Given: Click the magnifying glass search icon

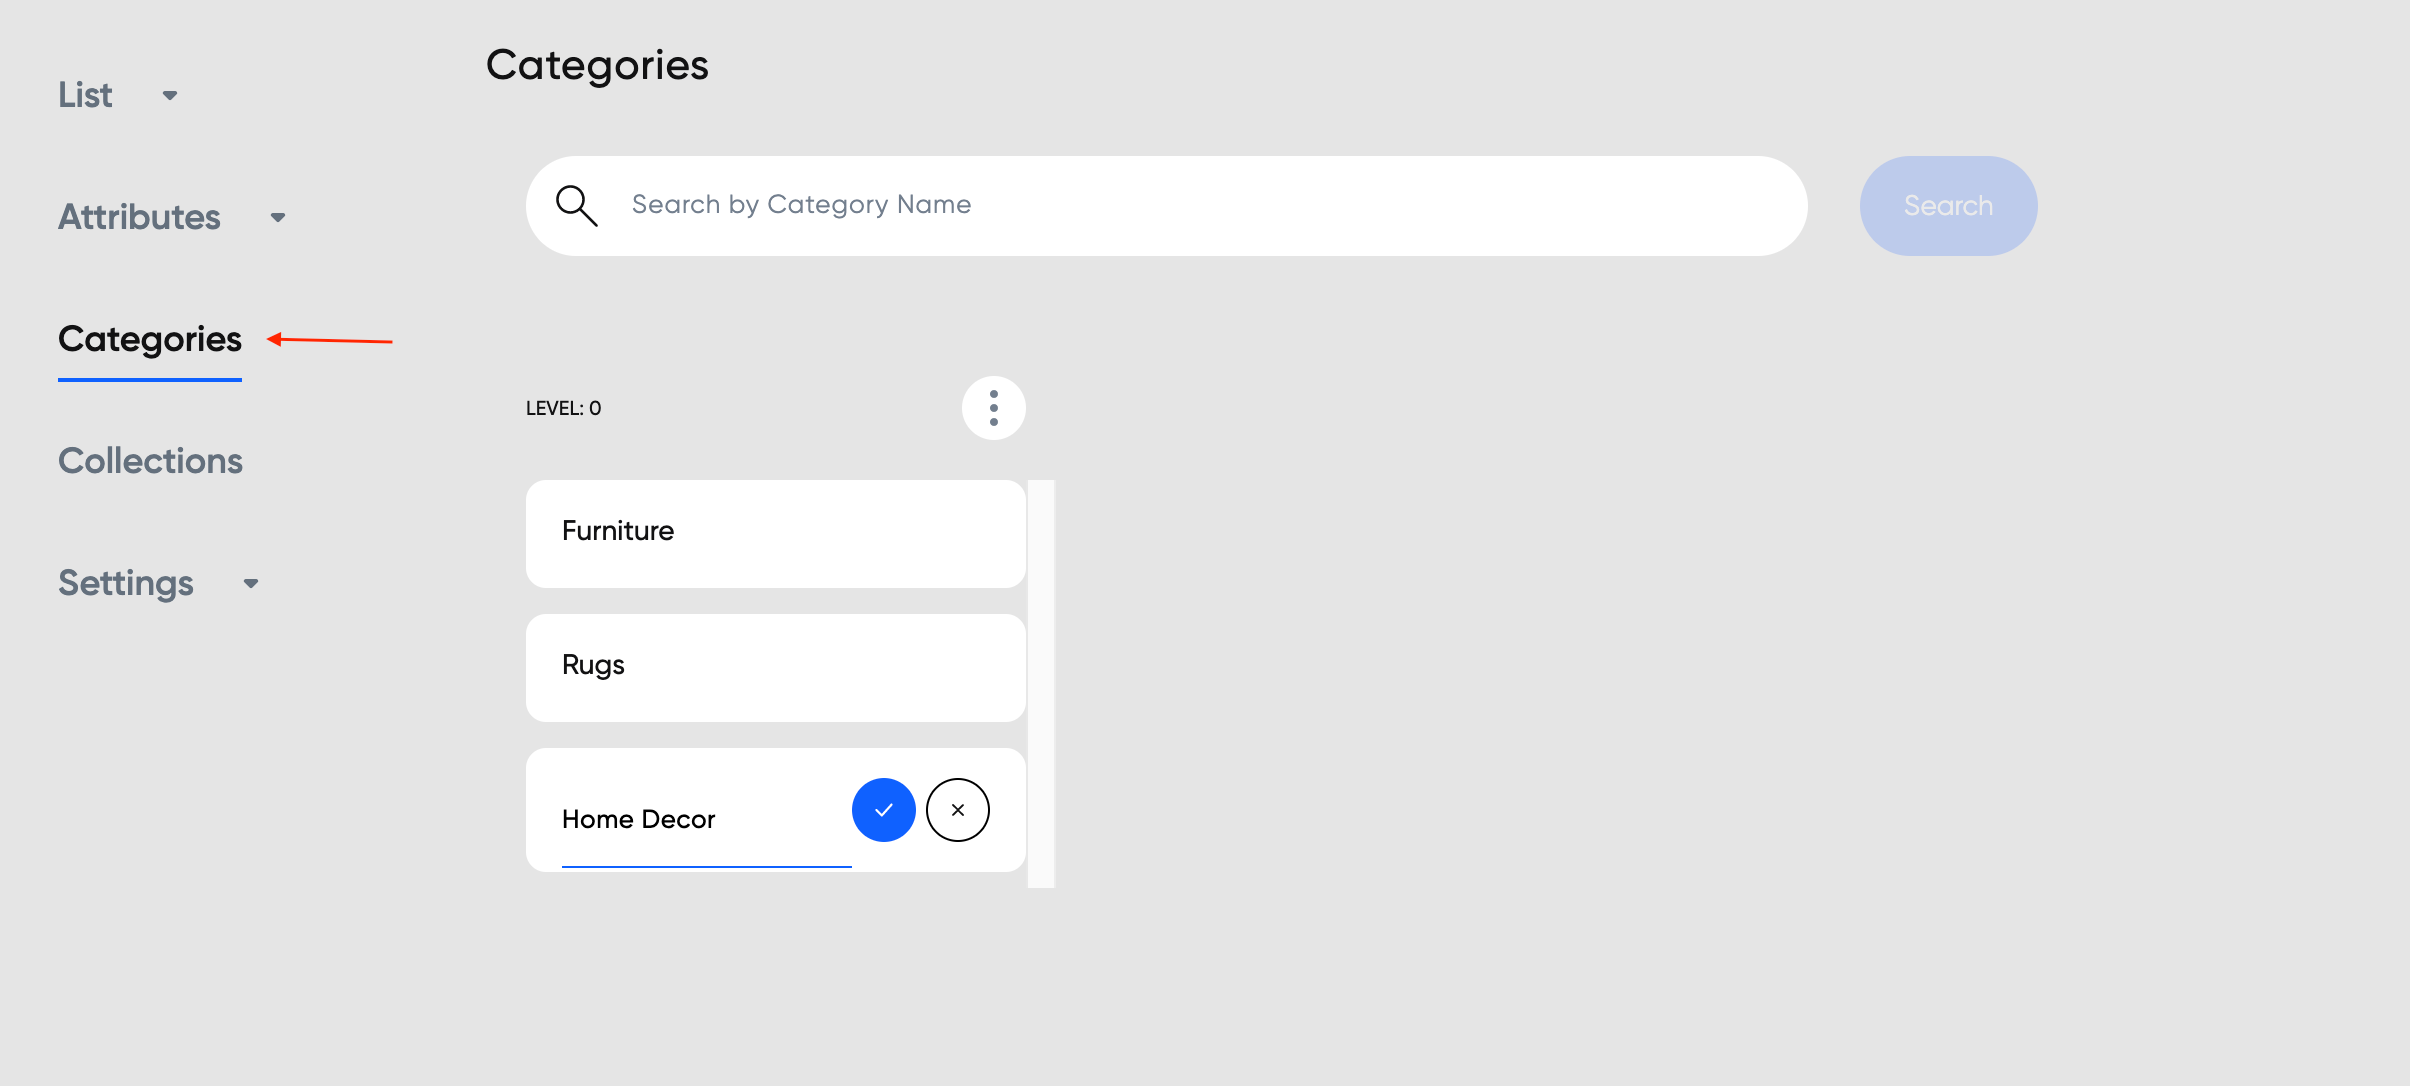Looking at the screenshot, I should [x=577, y=206].
